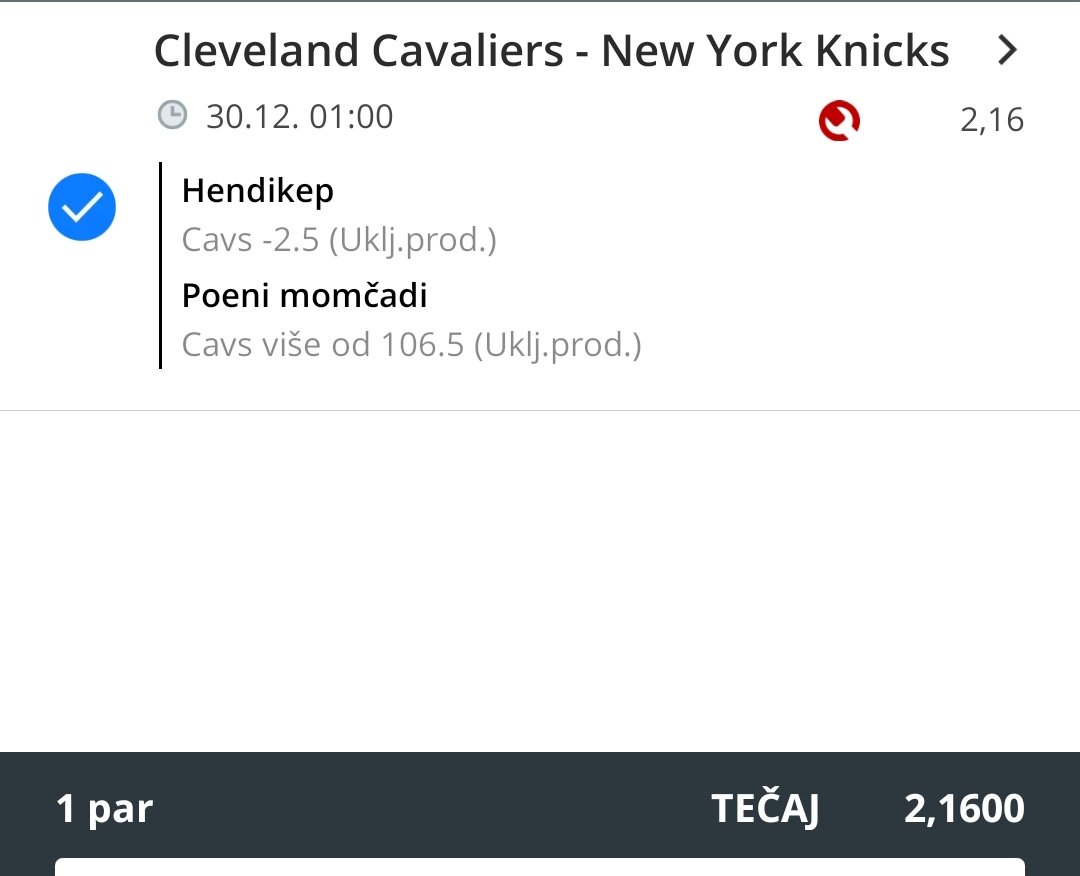Screen dimensions: 1080x876
Task: Open the Cleveland Cavaliers - New York Knicks title
Action: tap(551, 50)
